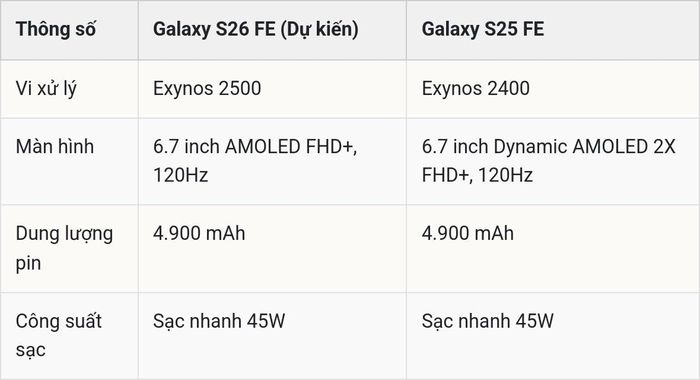
Task: Select the 'Galaxy S25 FE' column header
Action: coord(483,29)
